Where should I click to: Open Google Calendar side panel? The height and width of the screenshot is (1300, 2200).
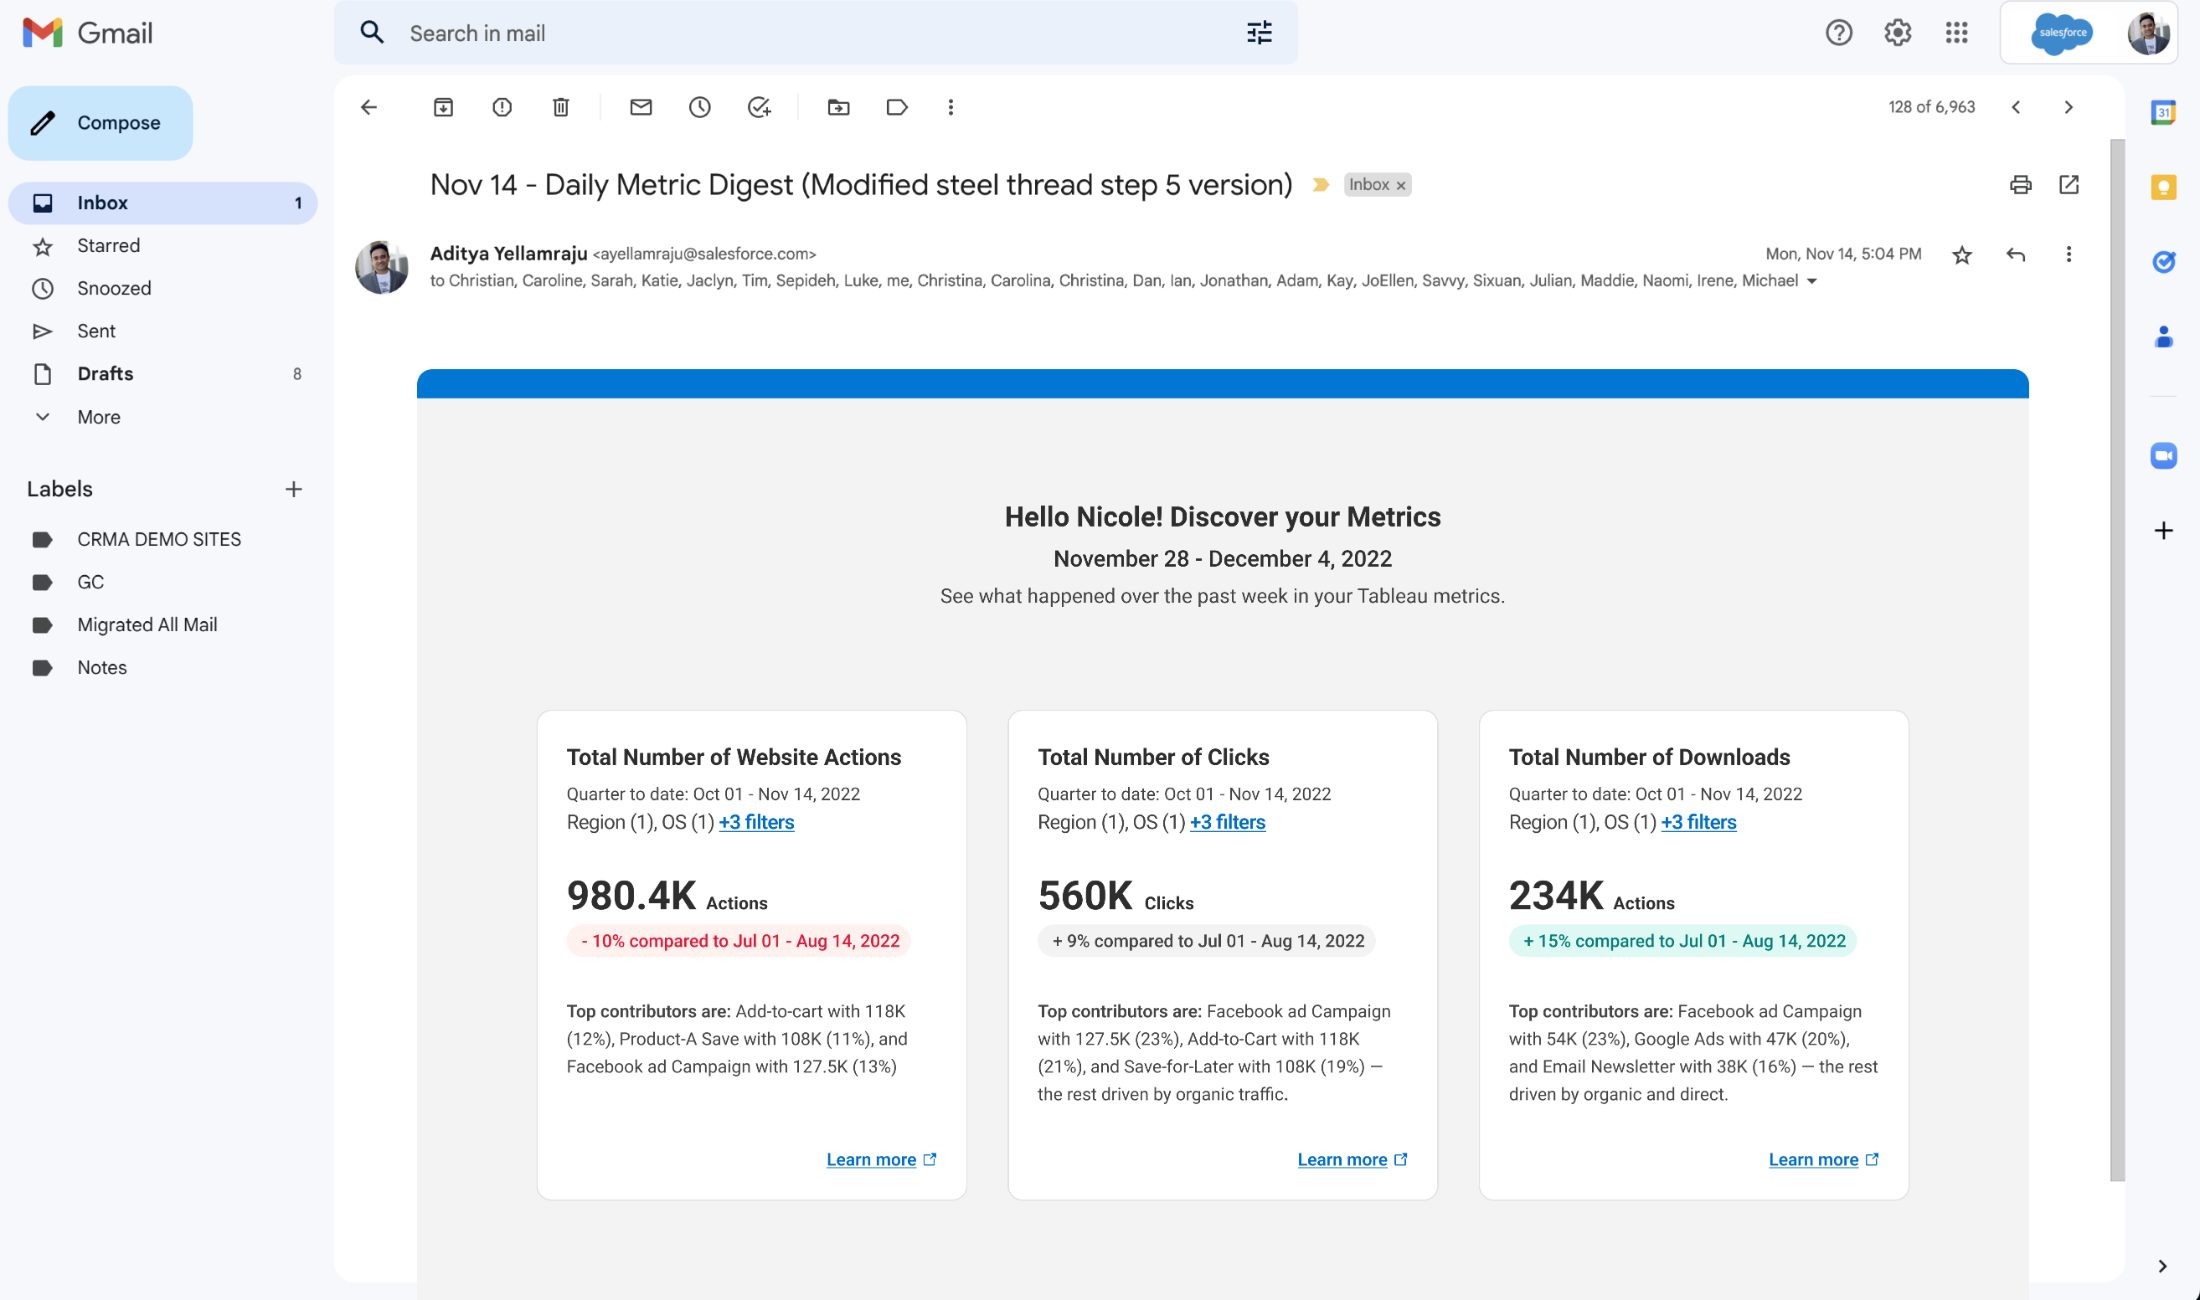pos(2164,112)
